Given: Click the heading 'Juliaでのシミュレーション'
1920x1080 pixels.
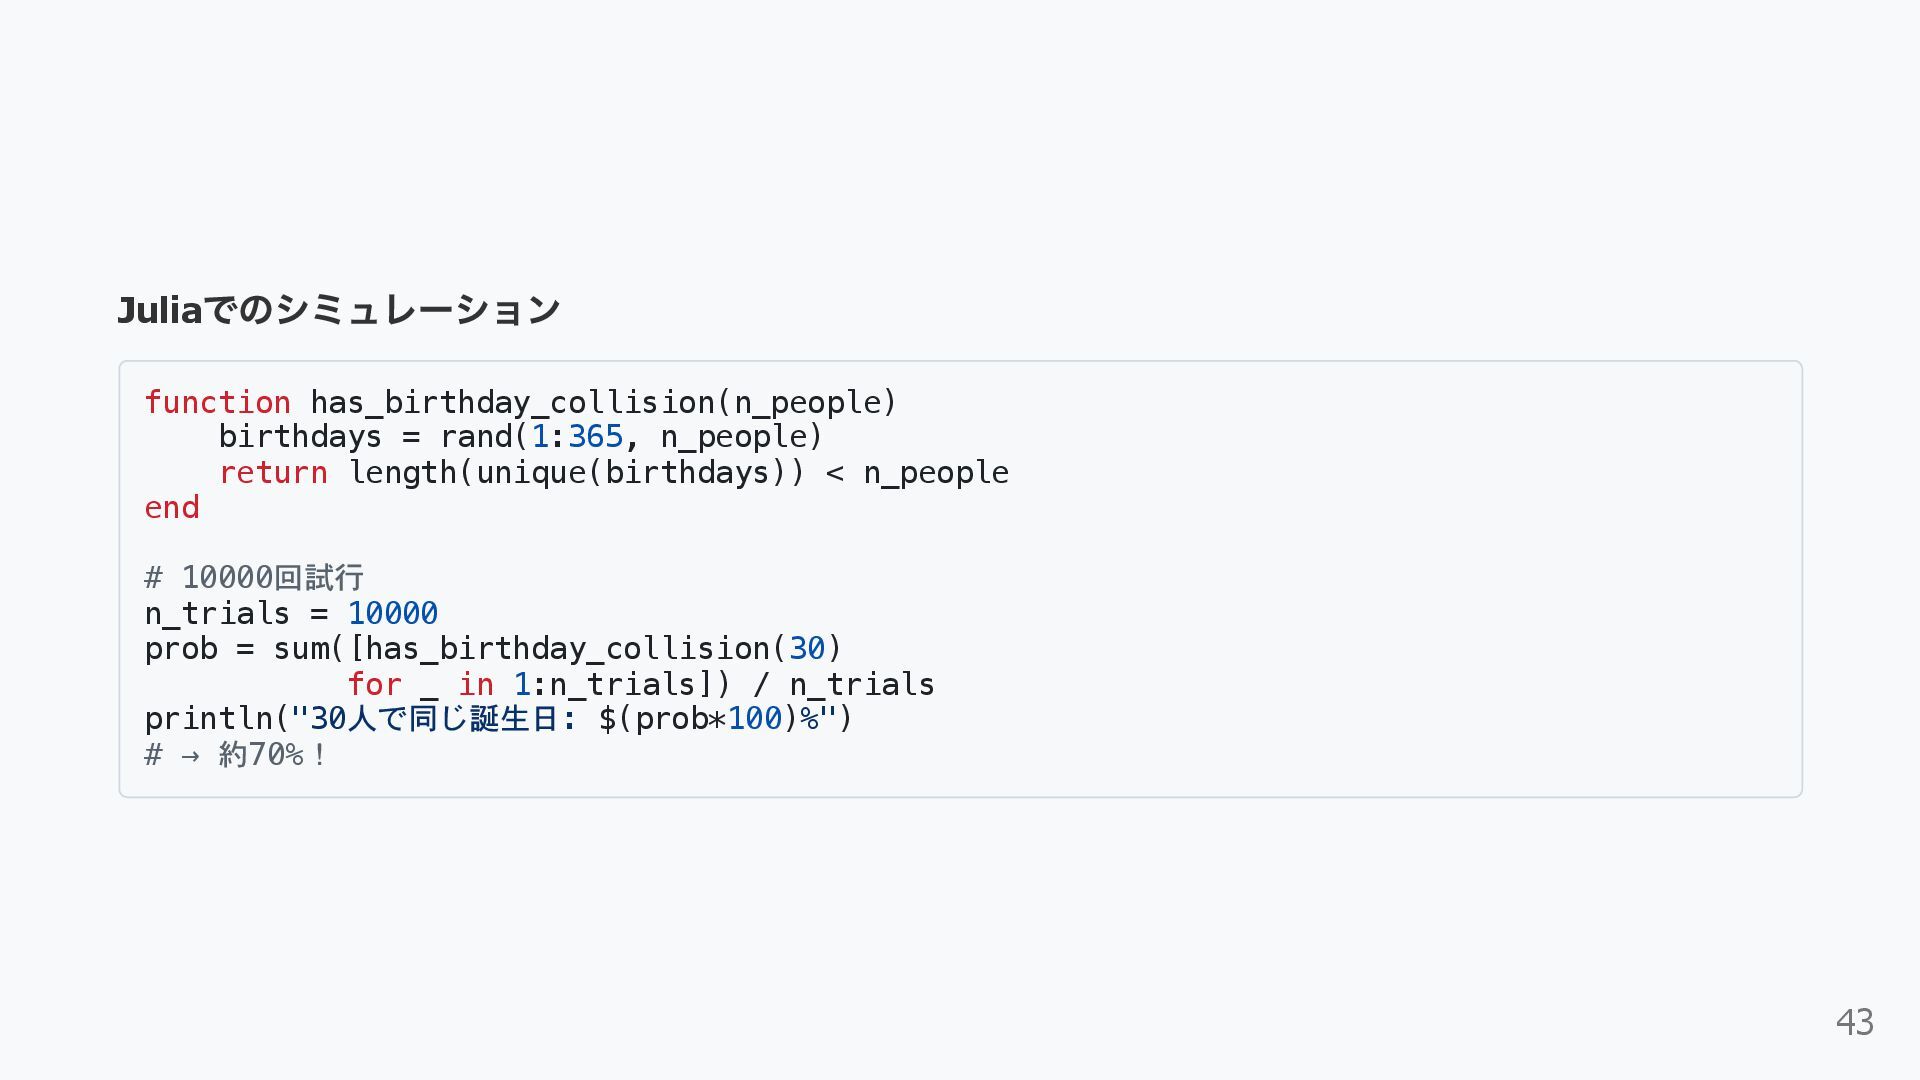Looking at the screenshot, I should [338, 310].
